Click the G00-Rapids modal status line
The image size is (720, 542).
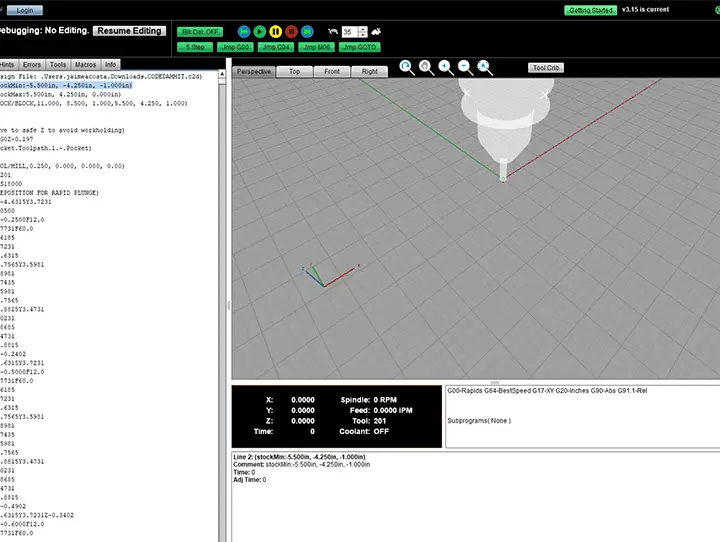coord(547,391)
